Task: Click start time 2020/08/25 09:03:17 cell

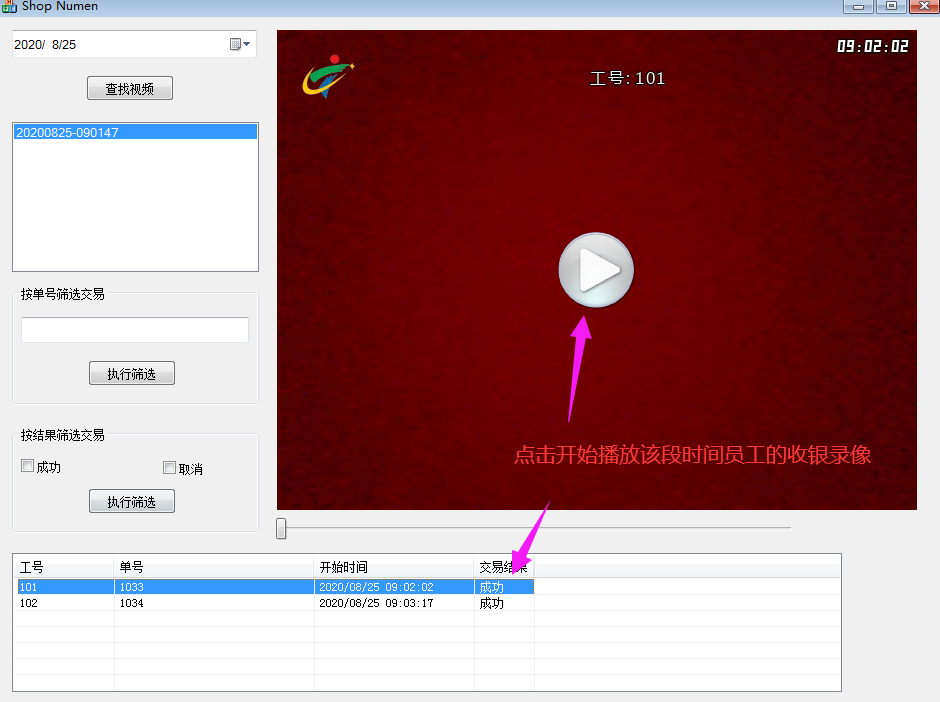Action: 394,603
